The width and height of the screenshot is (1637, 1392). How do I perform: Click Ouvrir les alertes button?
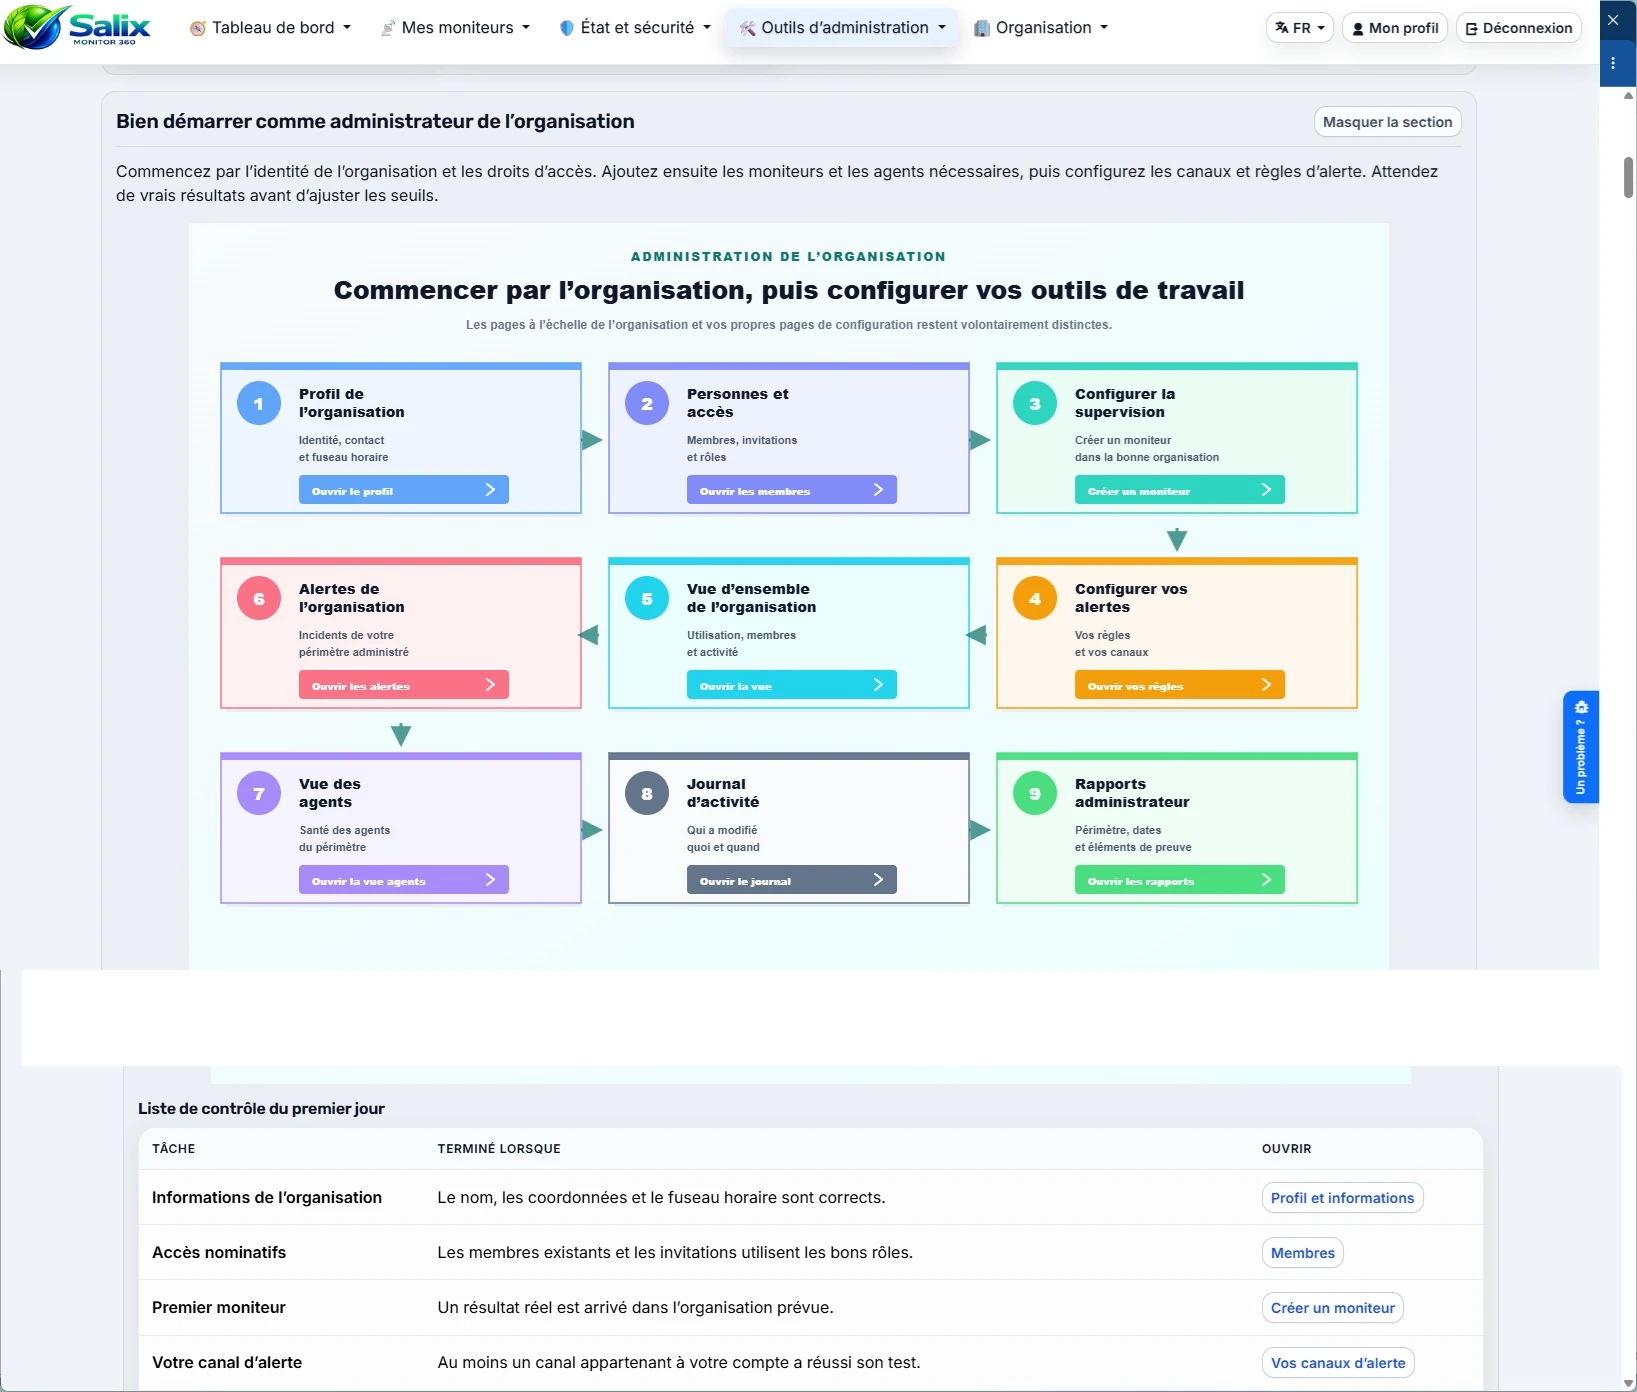click(x=403, y=685)
